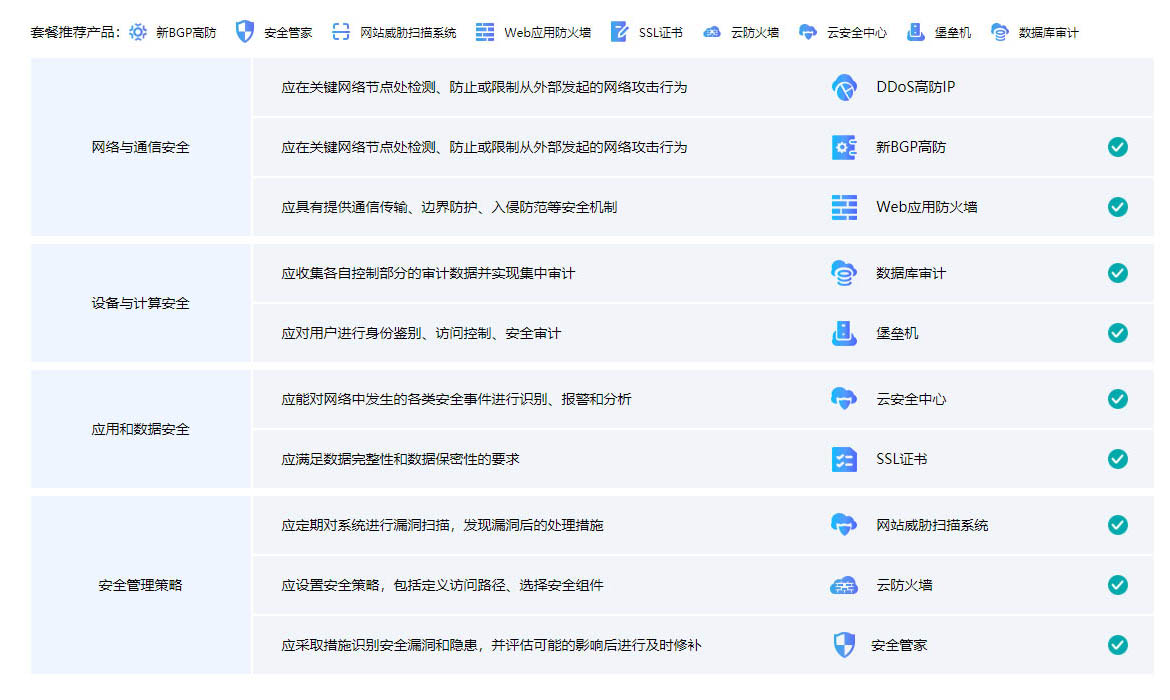Click the 云防火墙 icon in table row

click(x=844, y=586)
